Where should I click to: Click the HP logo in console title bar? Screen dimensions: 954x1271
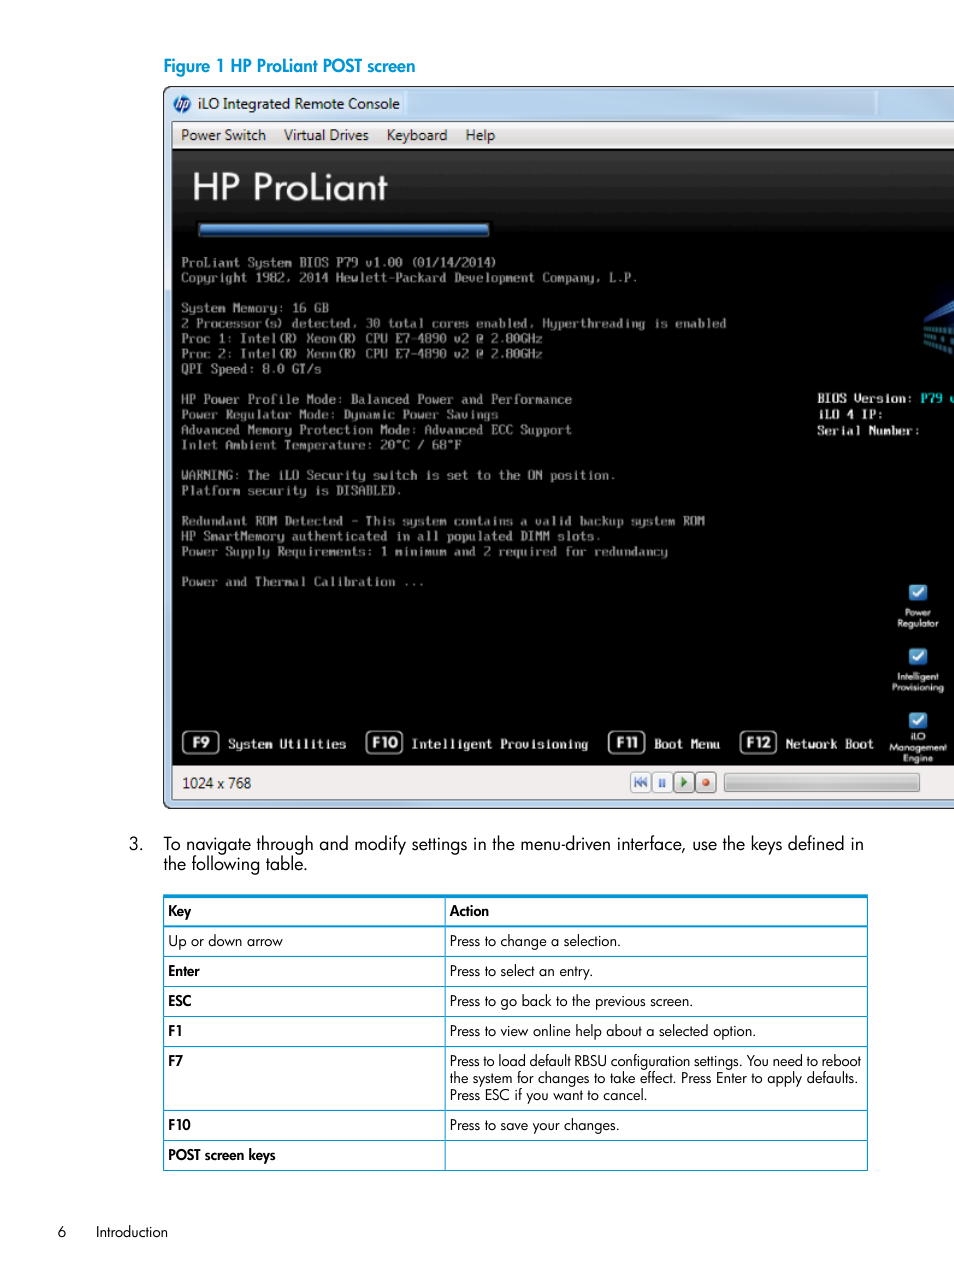coord(182,104)
